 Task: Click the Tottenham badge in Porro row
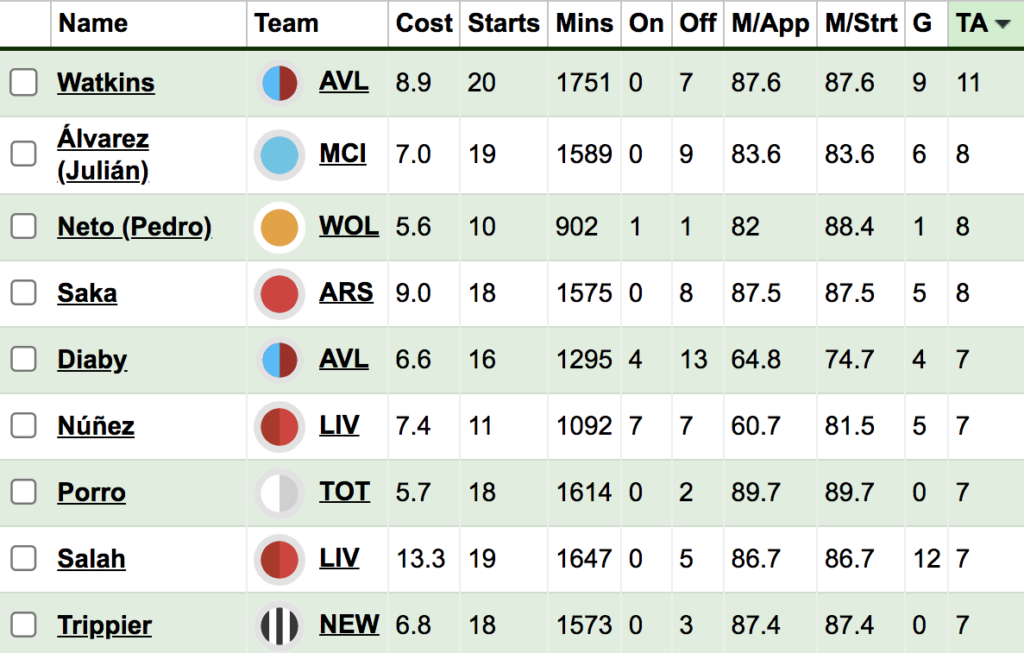pos(279,493)
